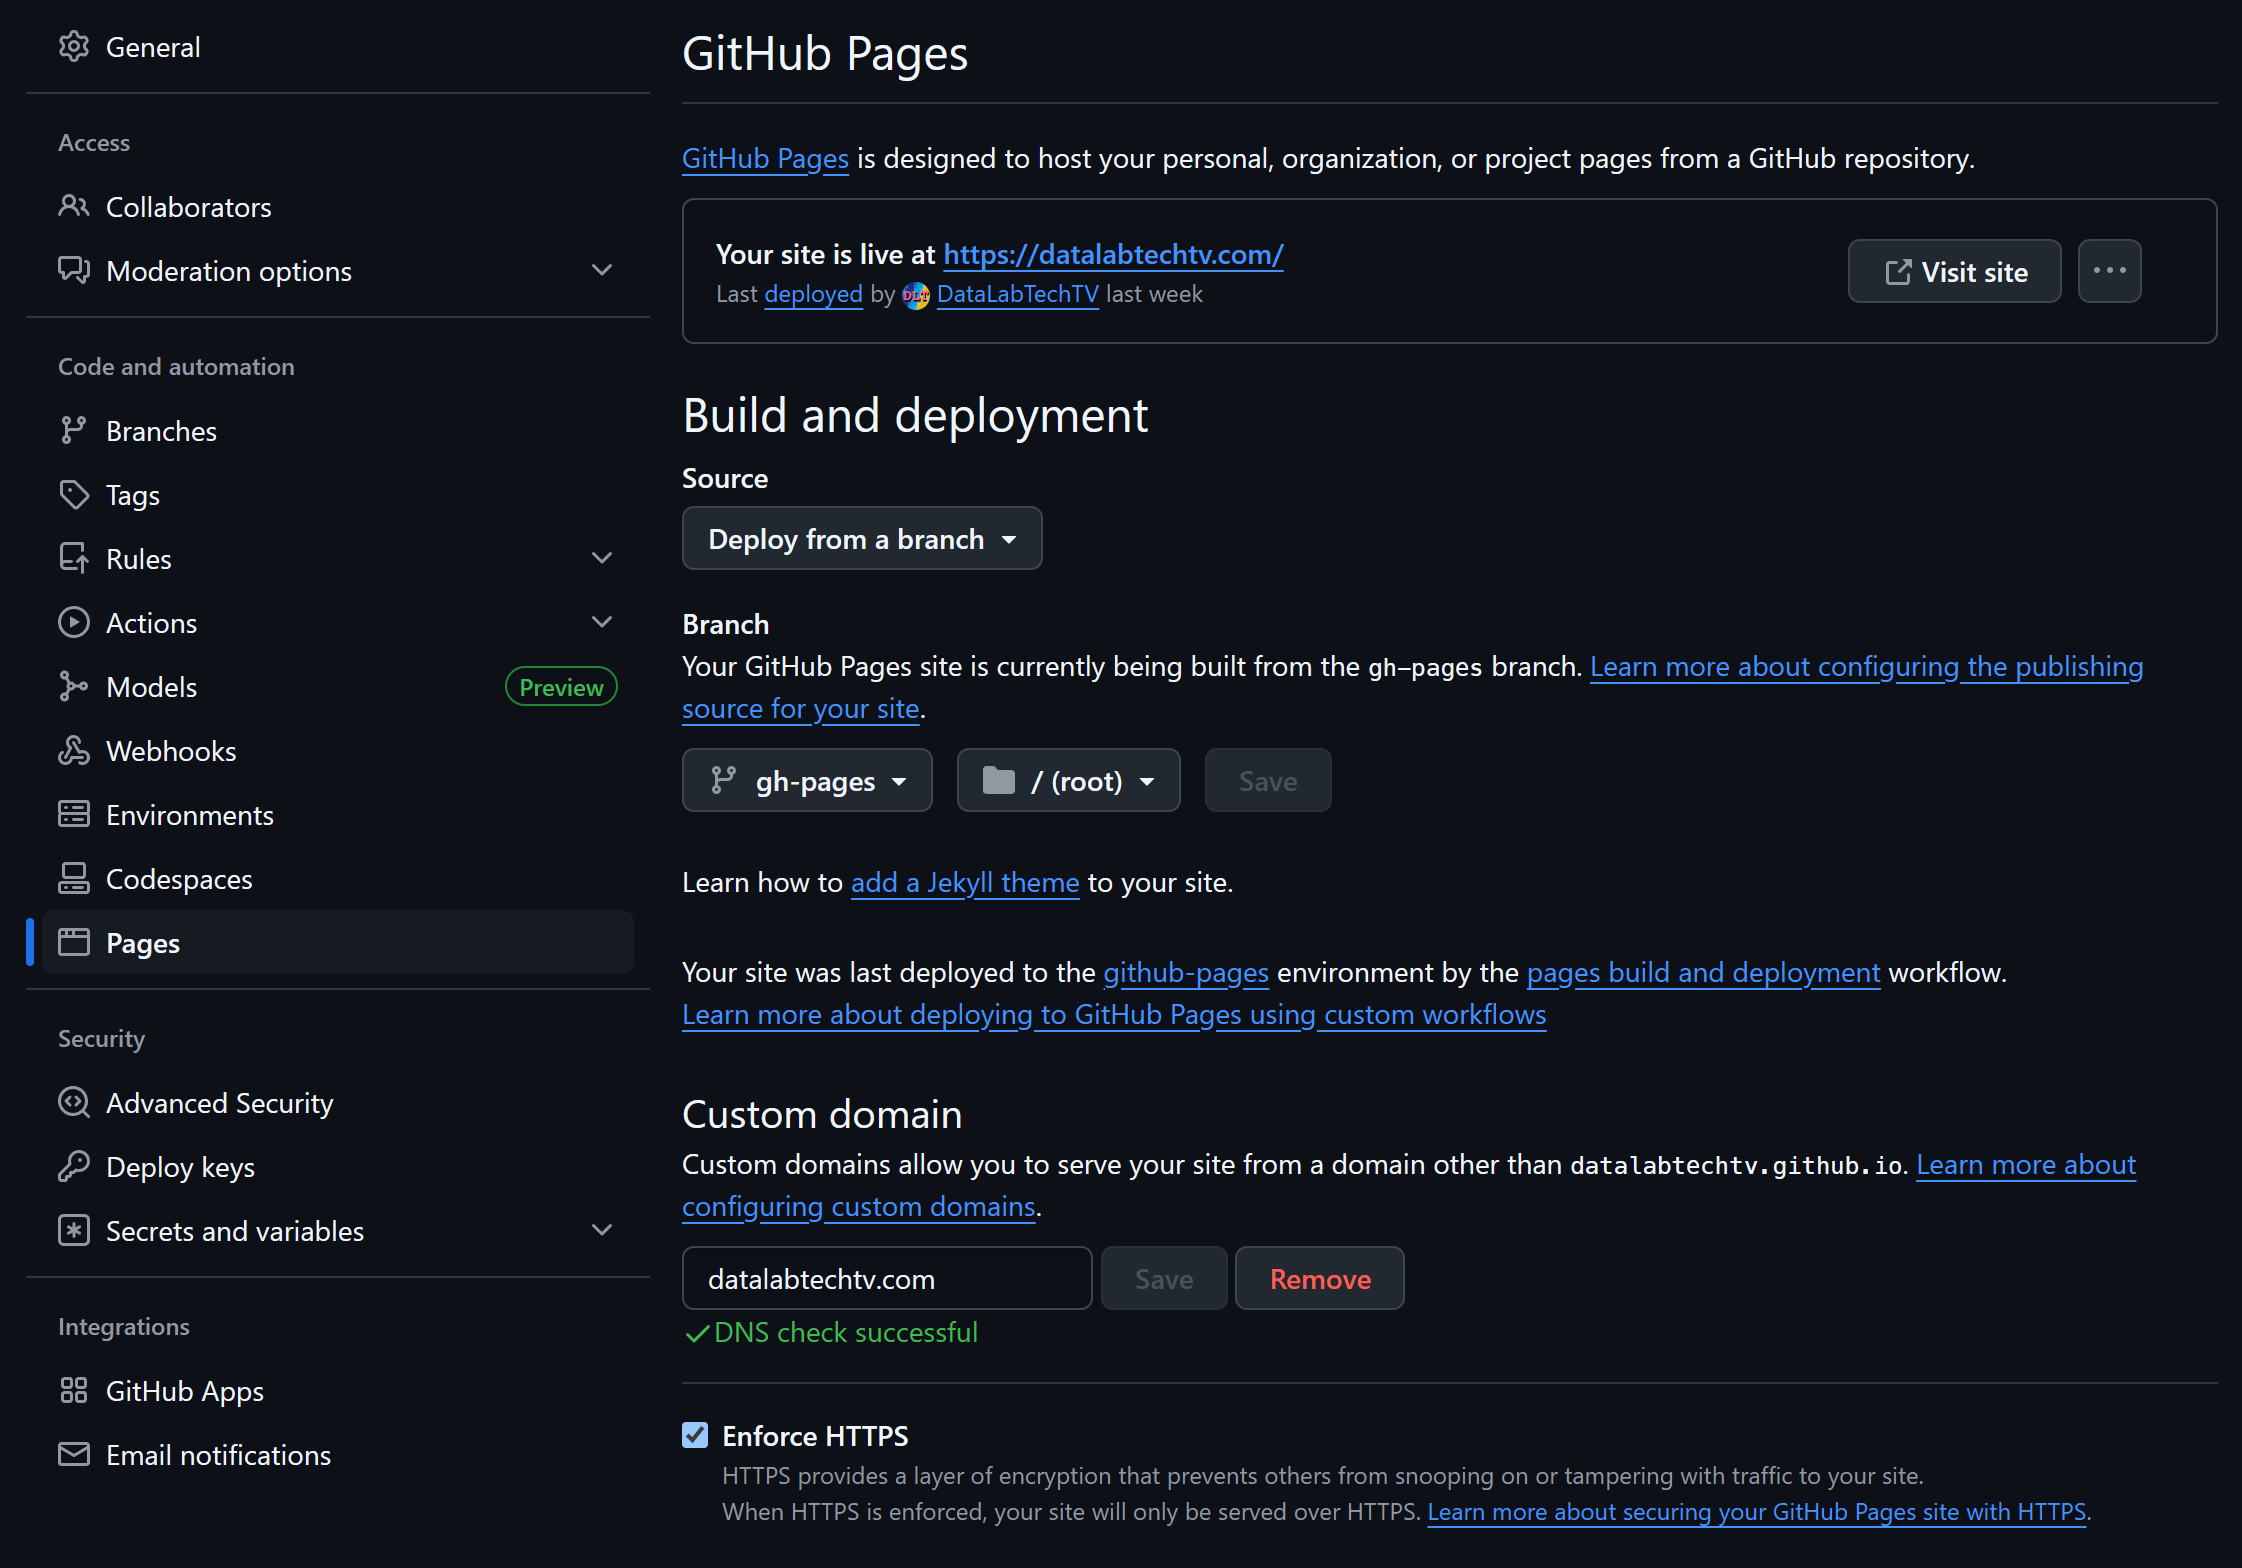Expand Moderation options chevron

coord(602,271)
